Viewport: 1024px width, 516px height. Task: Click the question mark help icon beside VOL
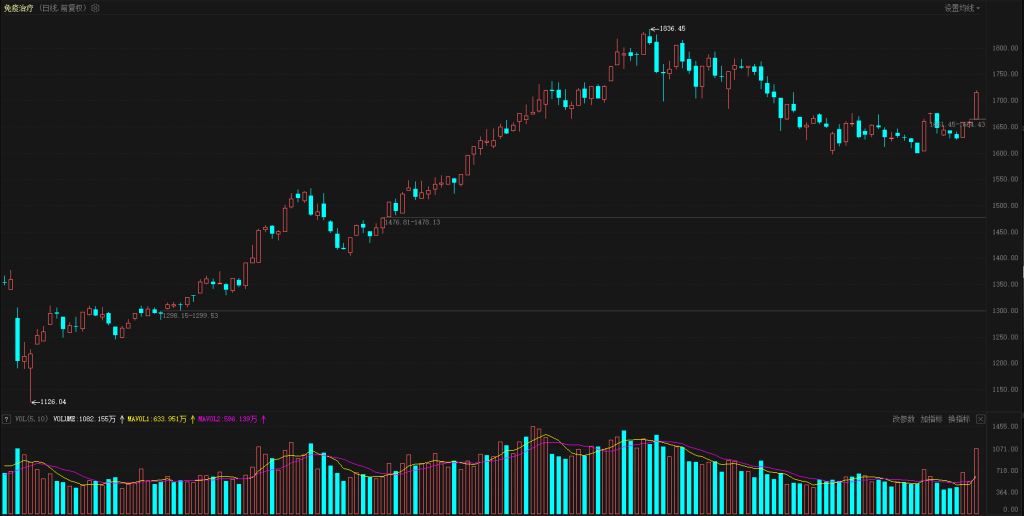tap(6, 419)
